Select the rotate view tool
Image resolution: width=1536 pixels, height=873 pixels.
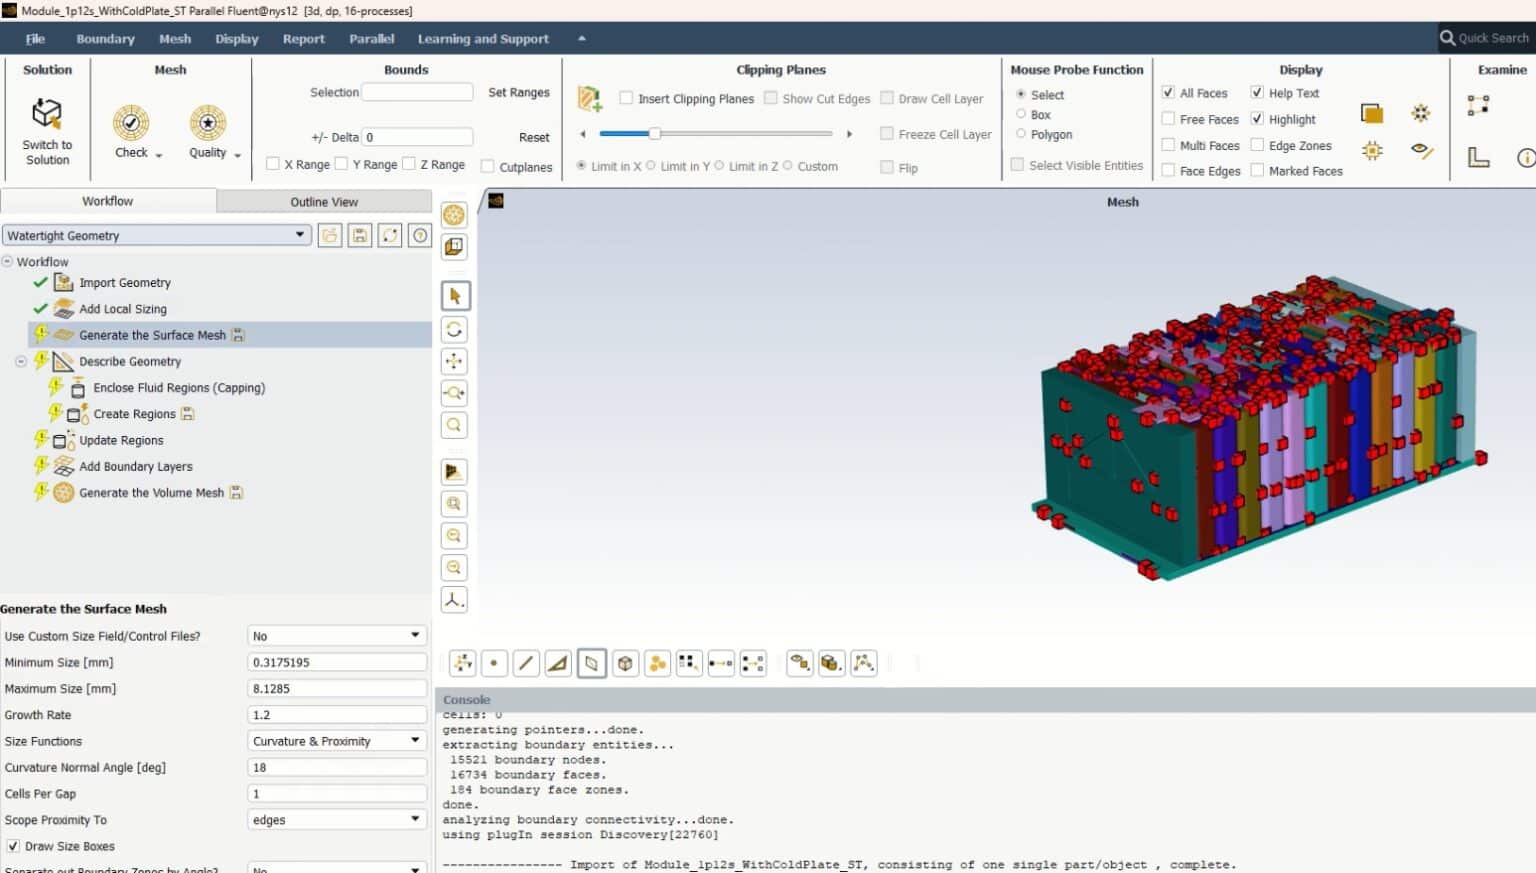(455, 329)
